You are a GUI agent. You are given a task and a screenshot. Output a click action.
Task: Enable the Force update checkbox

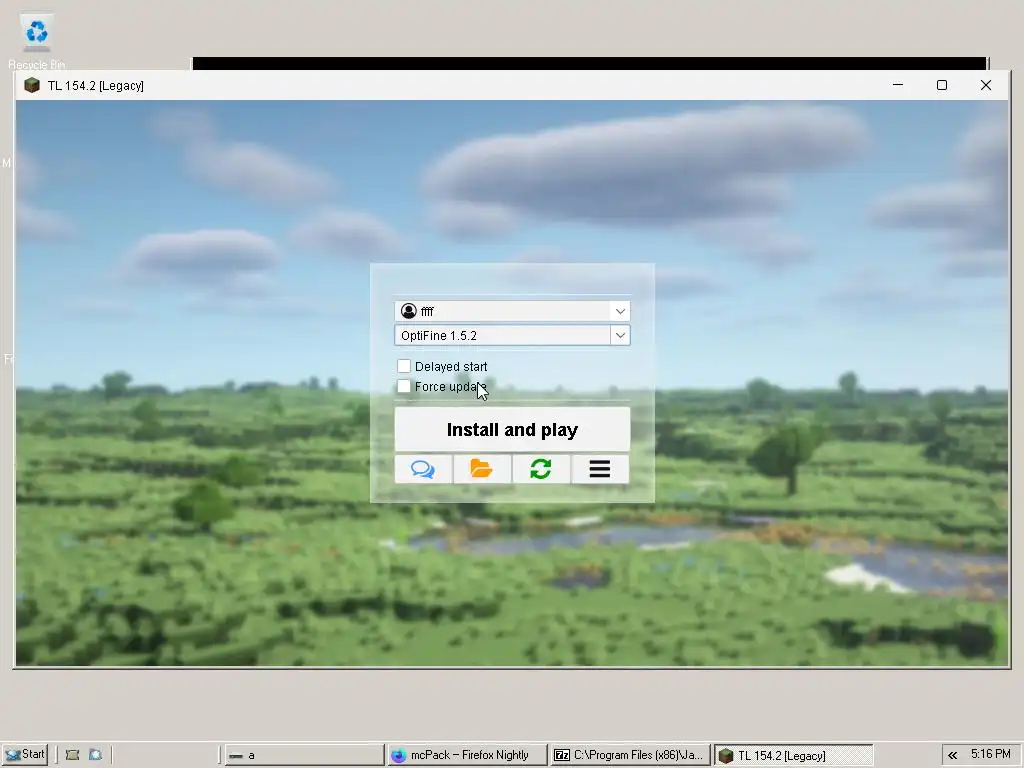pos(404,387)
